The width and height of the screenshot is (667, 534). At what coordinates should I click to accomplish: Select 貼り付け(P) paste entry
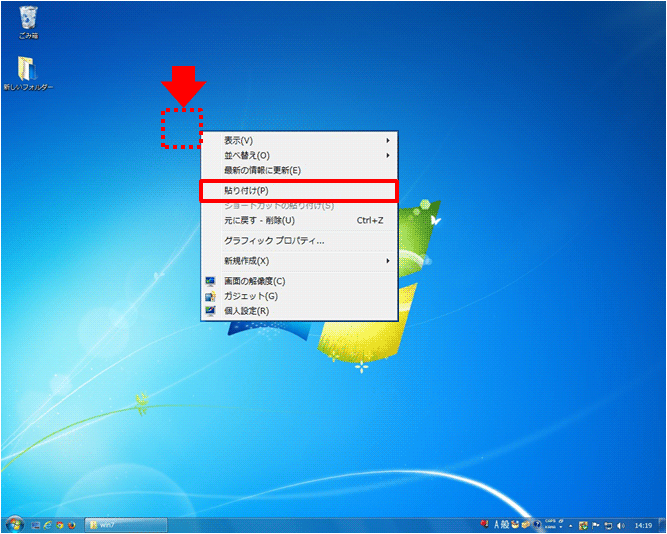click(299, 191)
